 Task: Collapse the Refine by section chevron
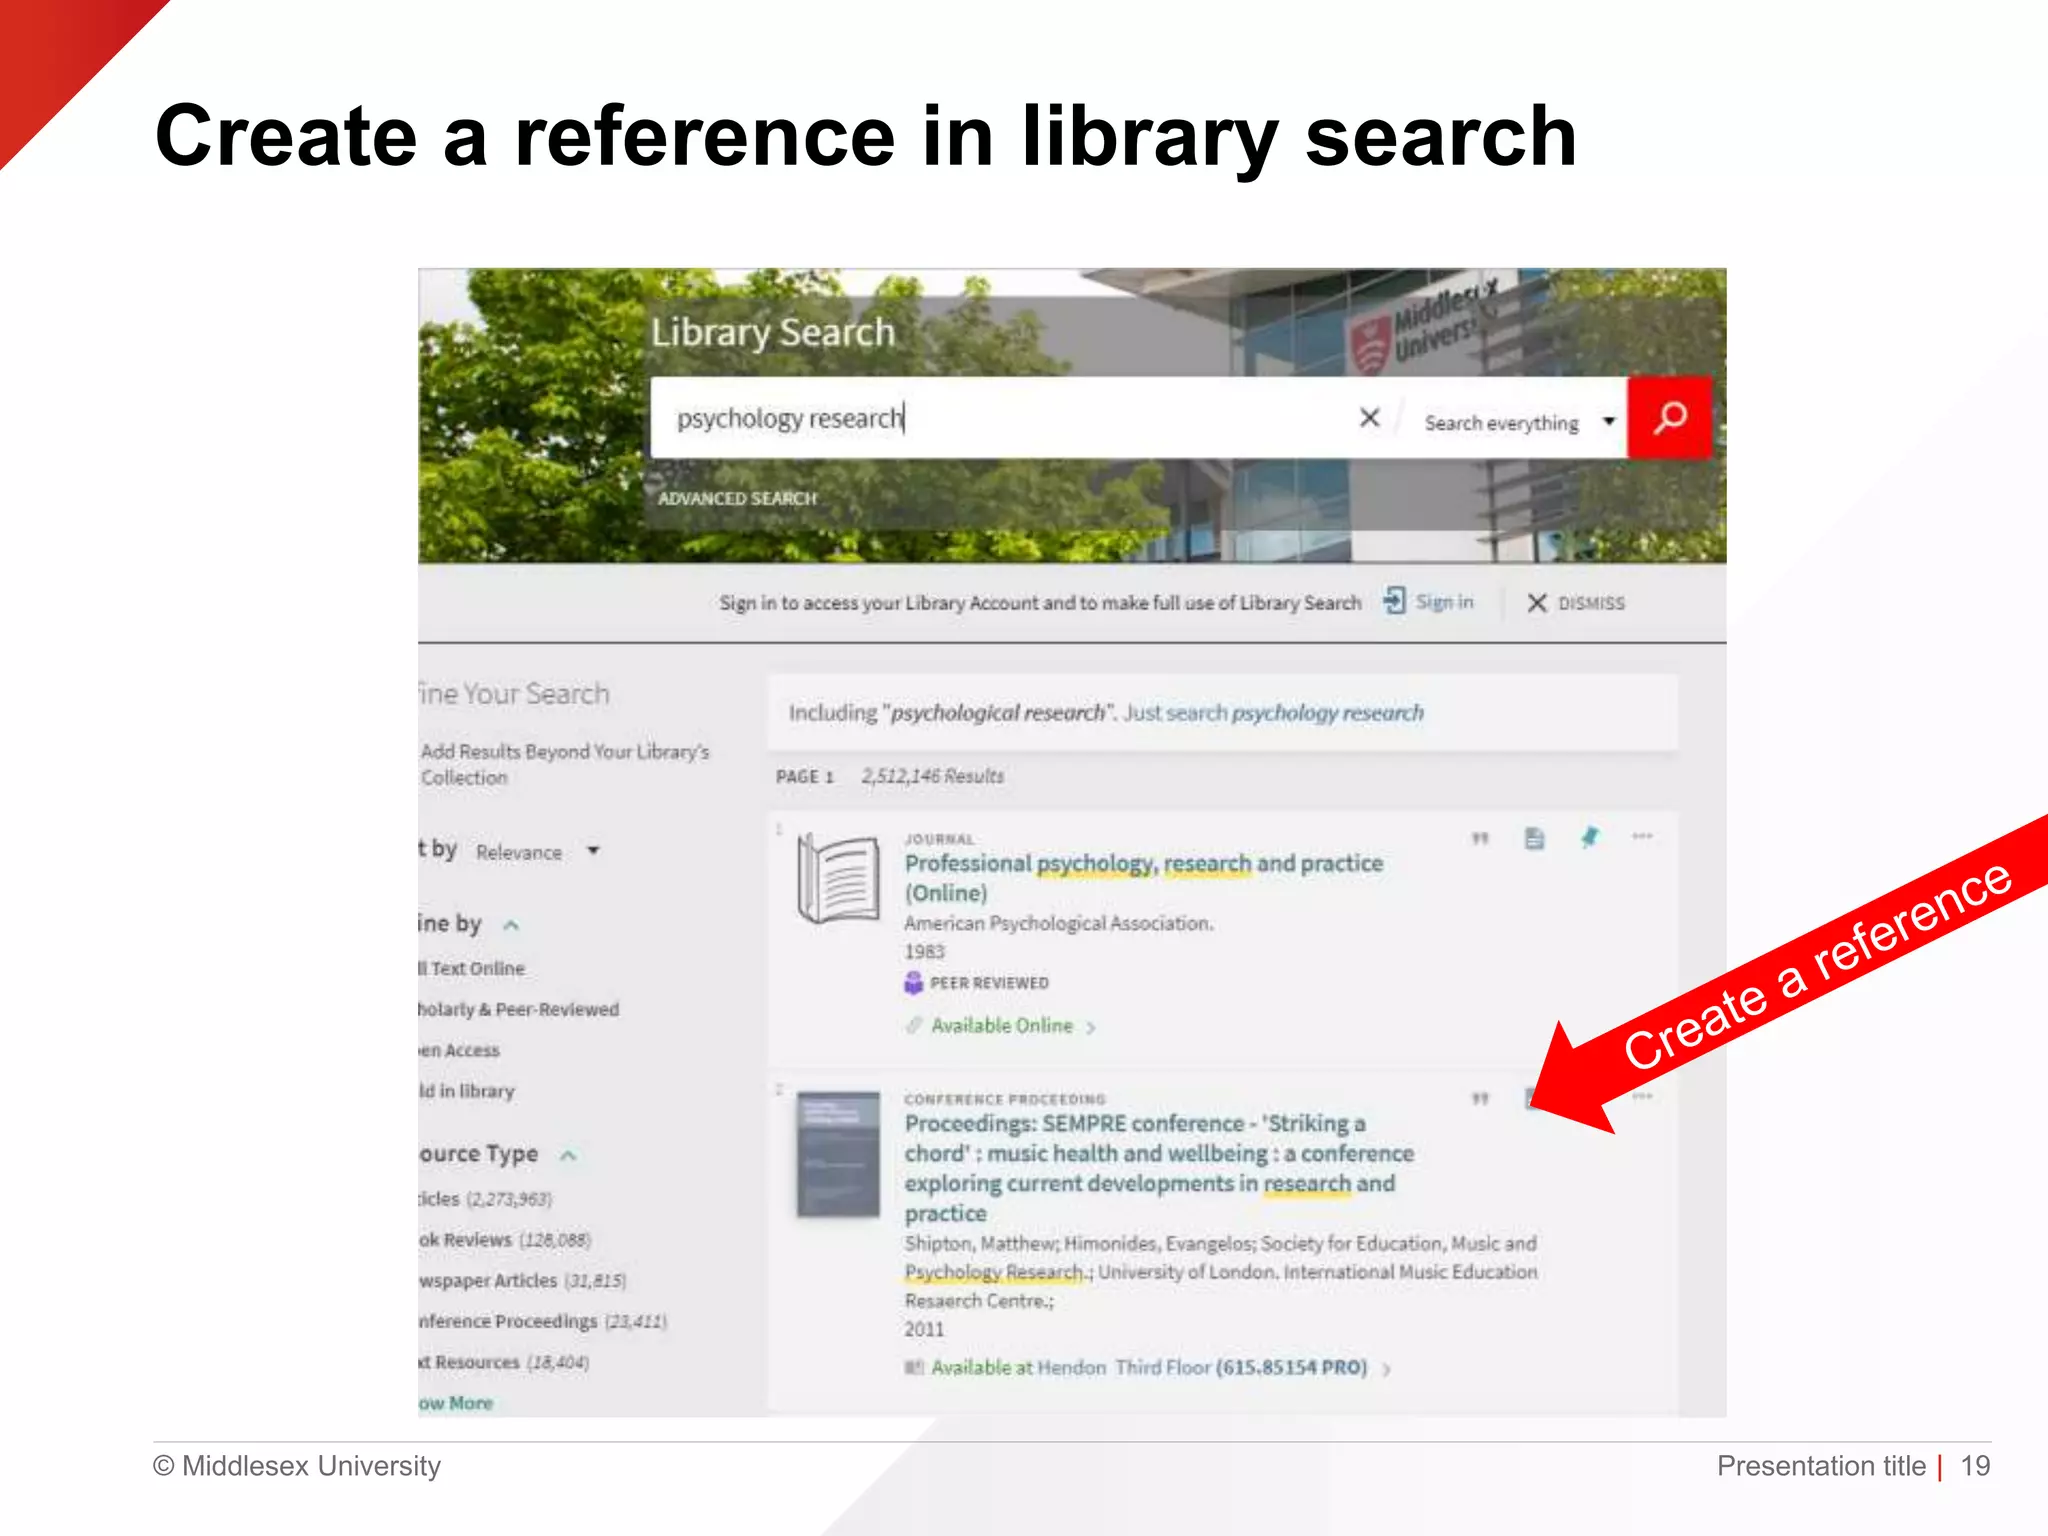click(511, 925)
